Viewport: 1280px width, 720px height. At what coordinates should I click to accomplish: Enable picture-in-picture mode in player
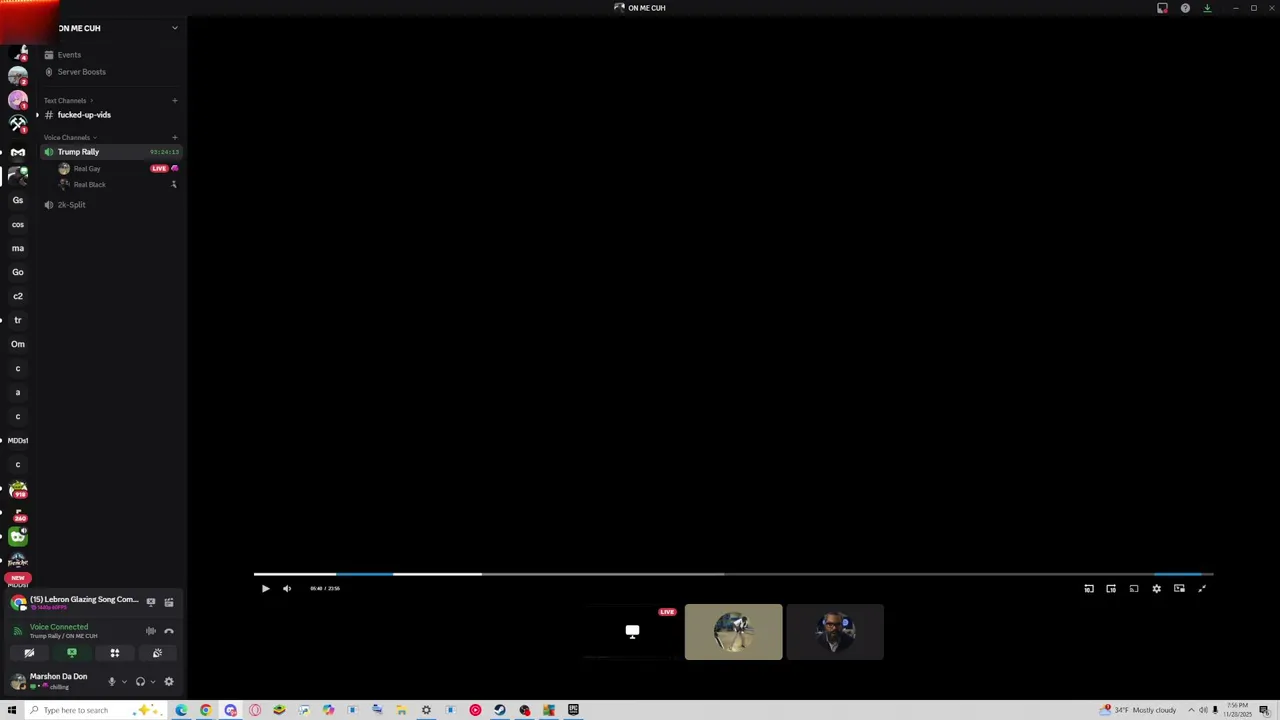[1179, 588]
